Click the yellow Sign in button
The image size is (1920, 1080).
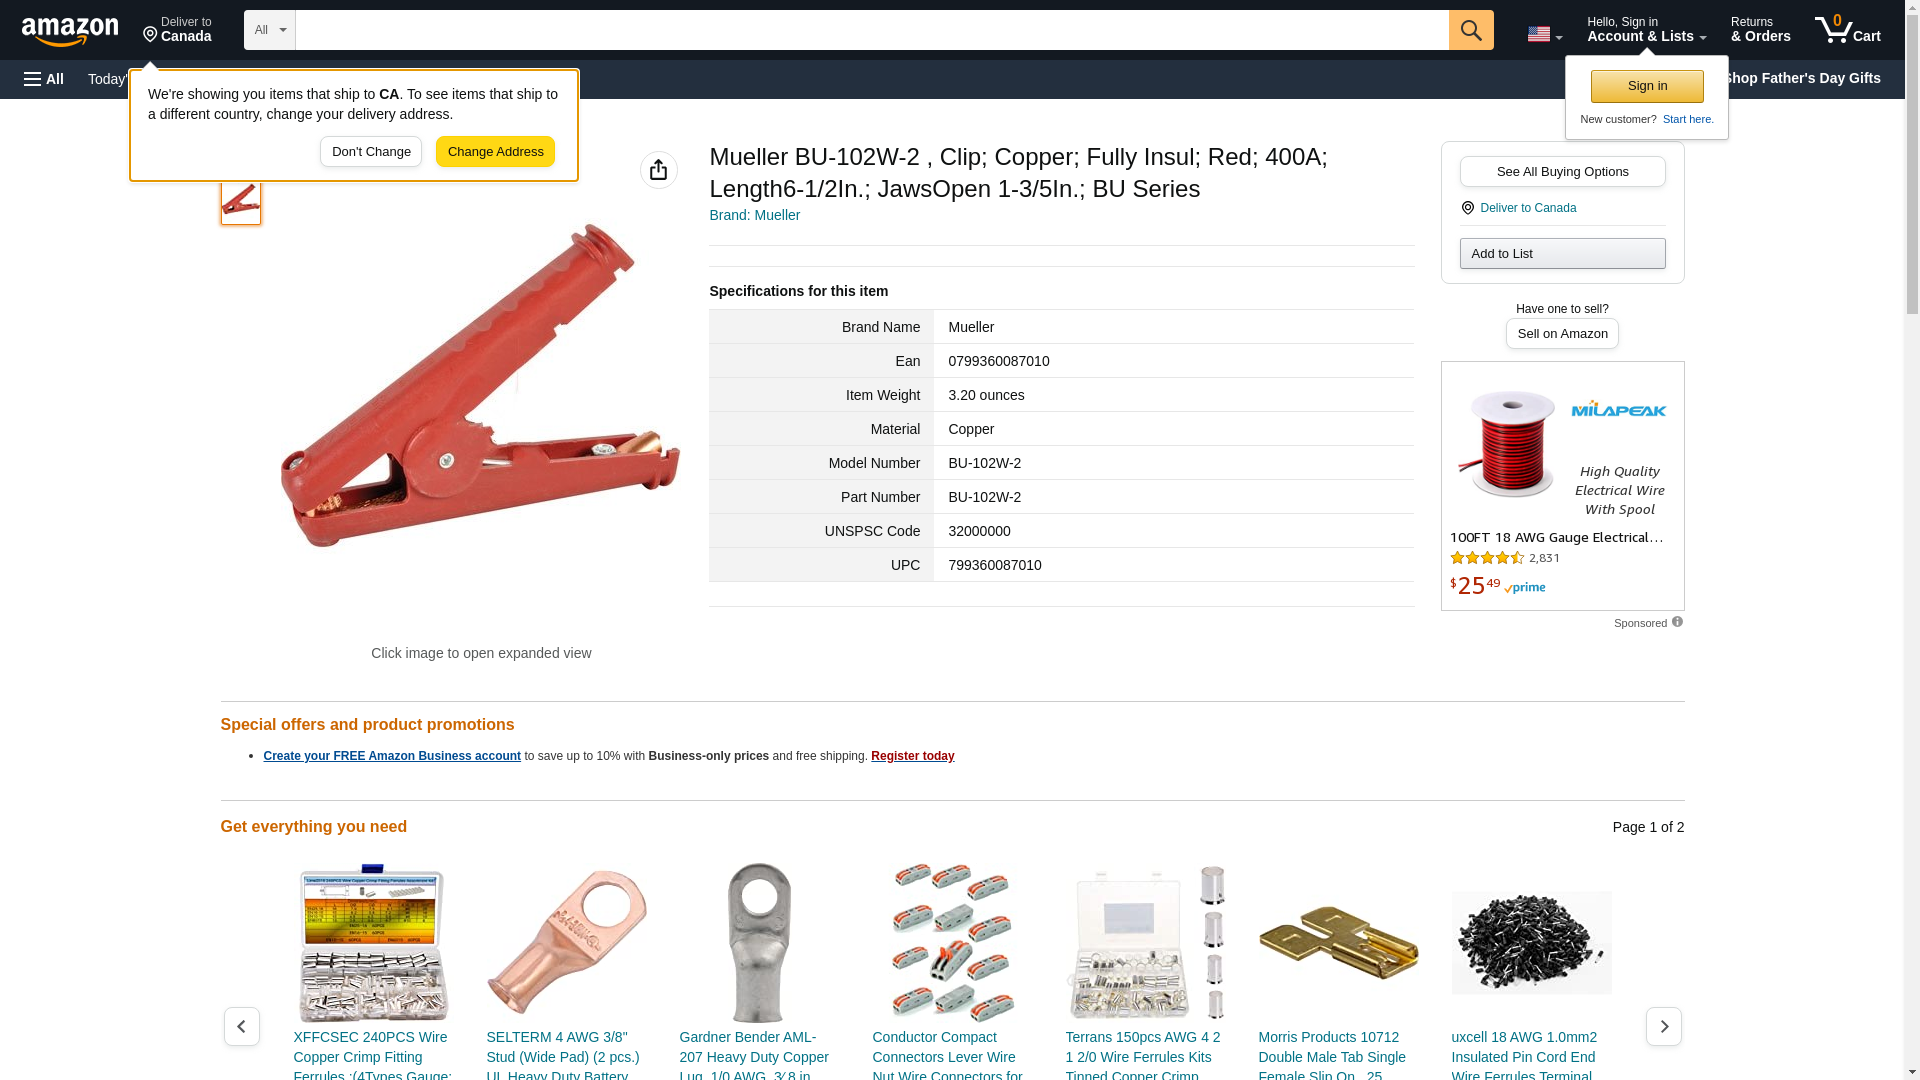pos(1647,86)
